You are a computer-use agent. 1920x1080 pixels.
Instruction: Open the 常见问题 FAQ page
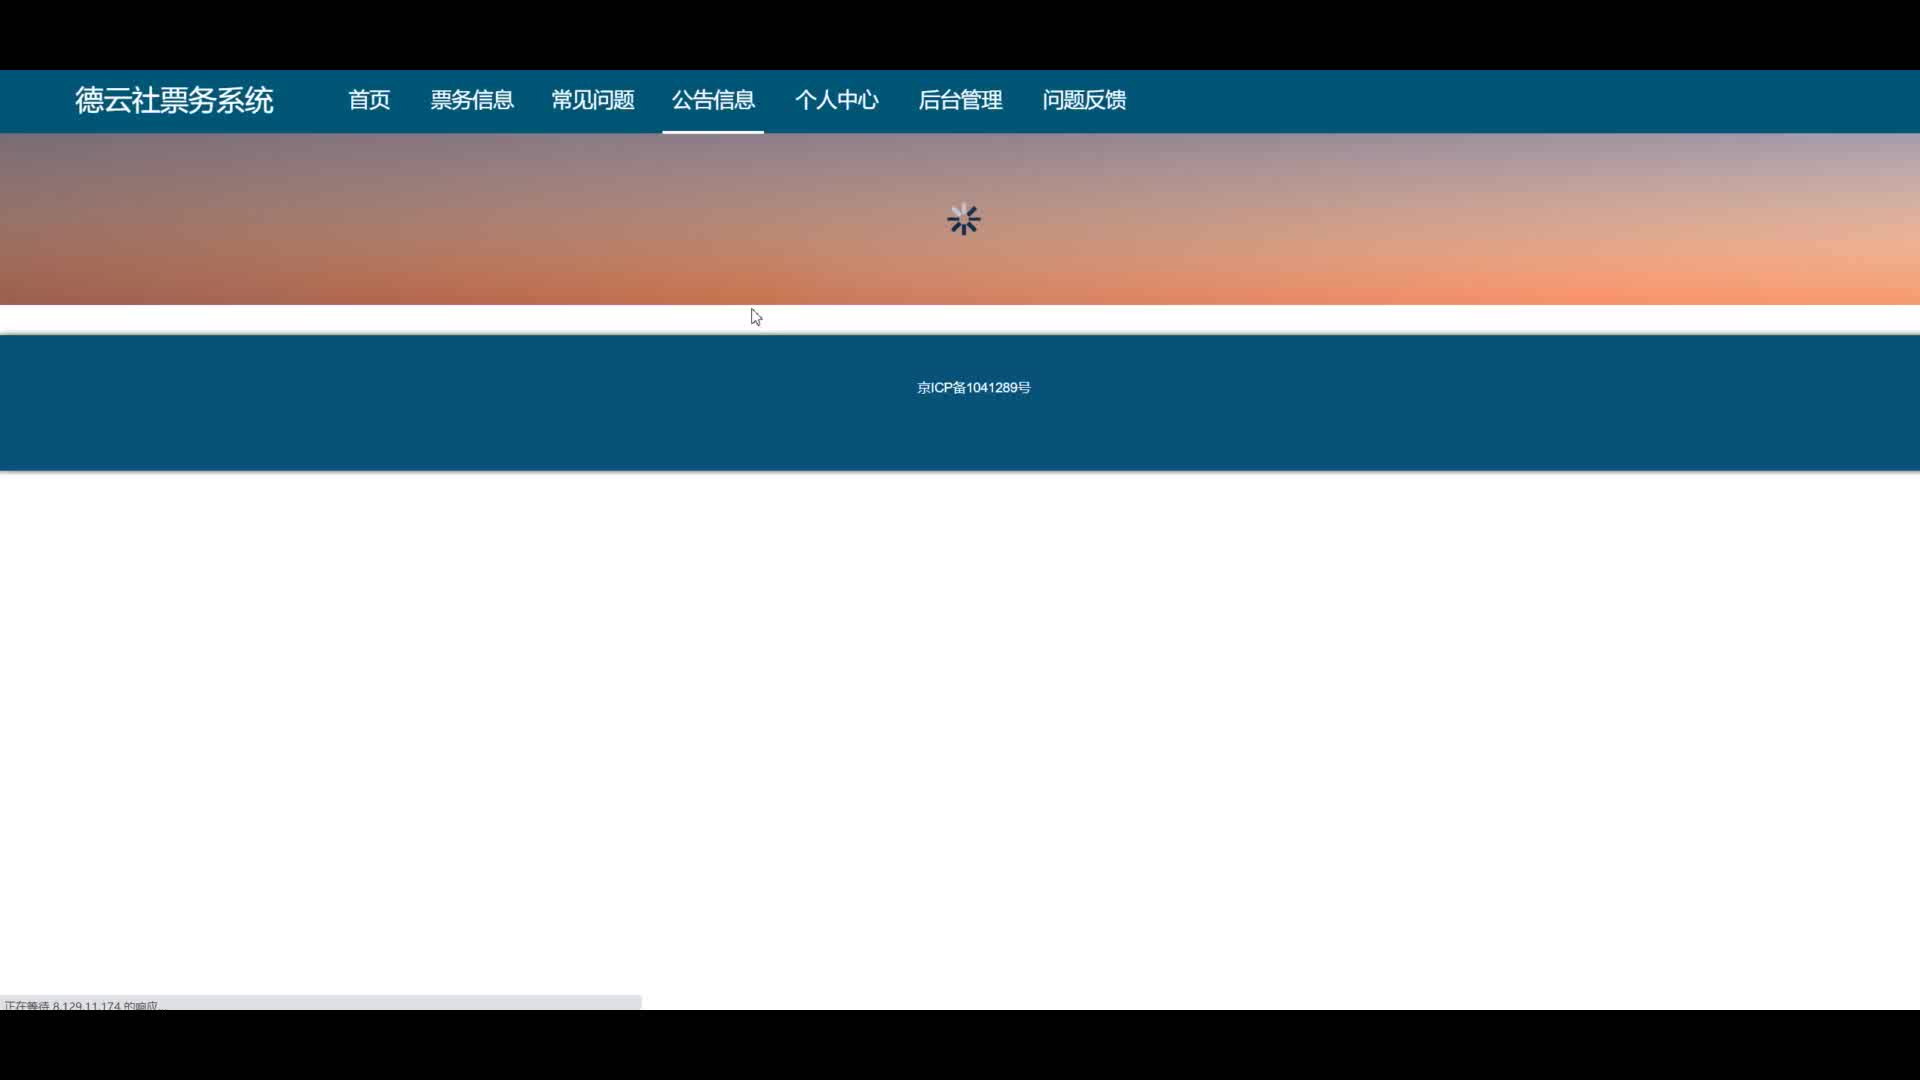pos(593,101)
